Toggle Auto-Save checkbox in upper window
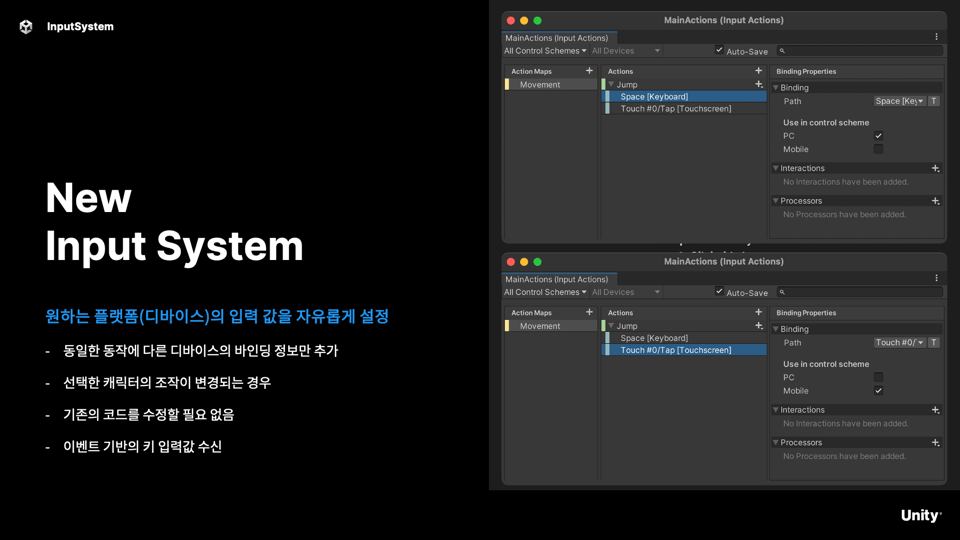This screenshot has width=960, height=540. tap(719, 50)
